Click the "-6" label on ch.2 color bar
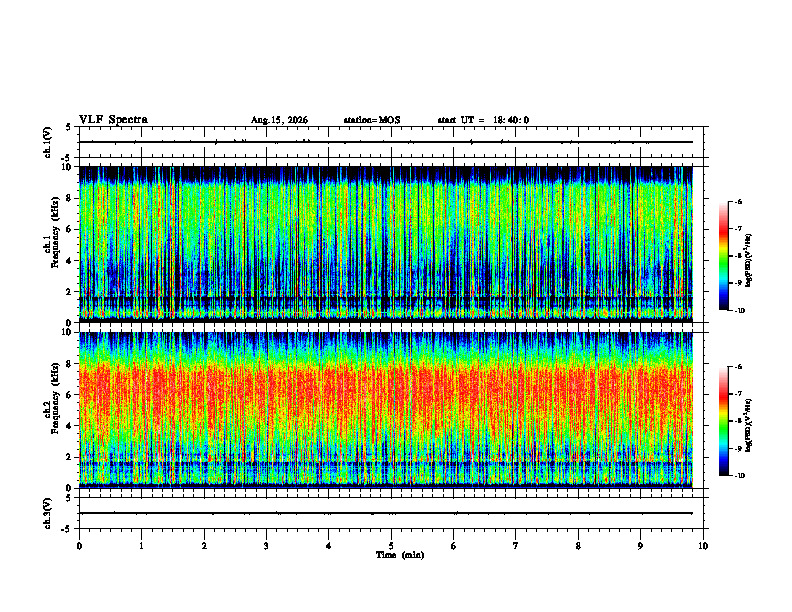The image size is (792, 612). click(739, 367)
